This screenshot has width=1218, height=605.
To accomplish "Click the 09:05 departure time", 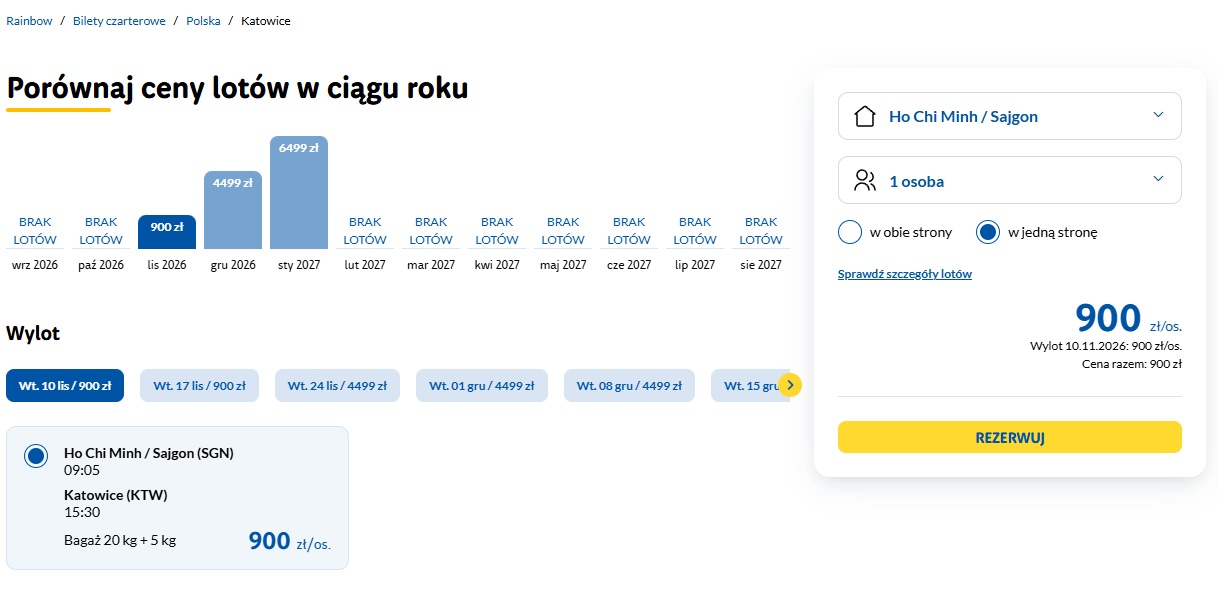I will tap(82, 470).
